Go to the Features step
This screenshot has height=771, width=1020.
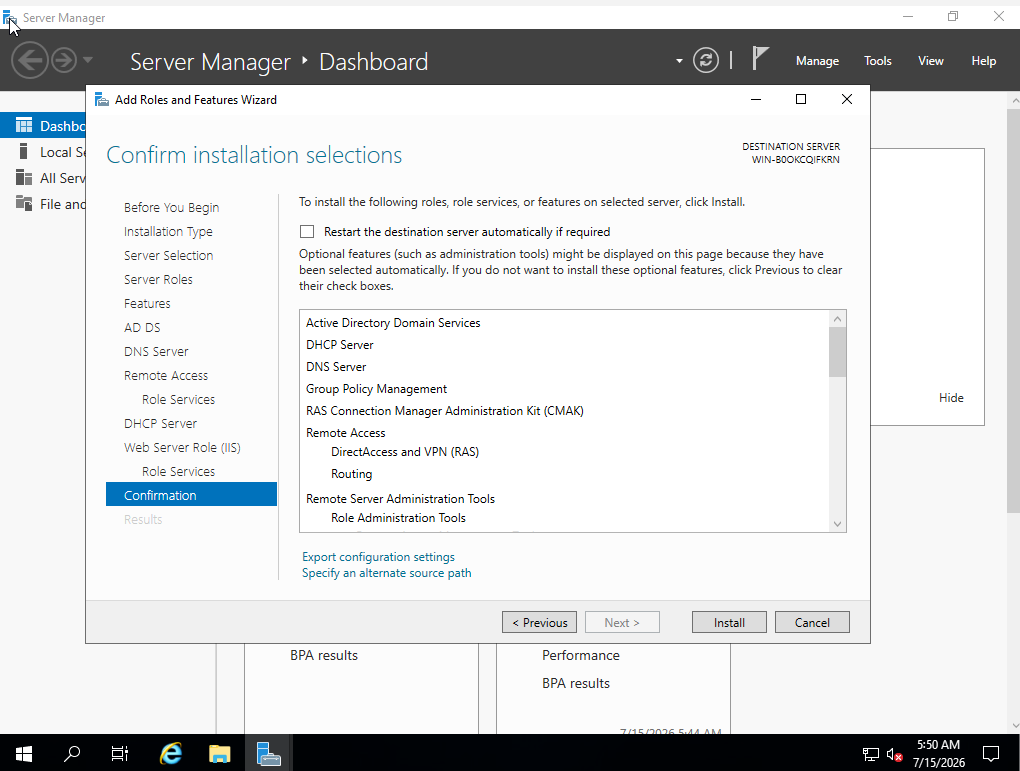147,304
